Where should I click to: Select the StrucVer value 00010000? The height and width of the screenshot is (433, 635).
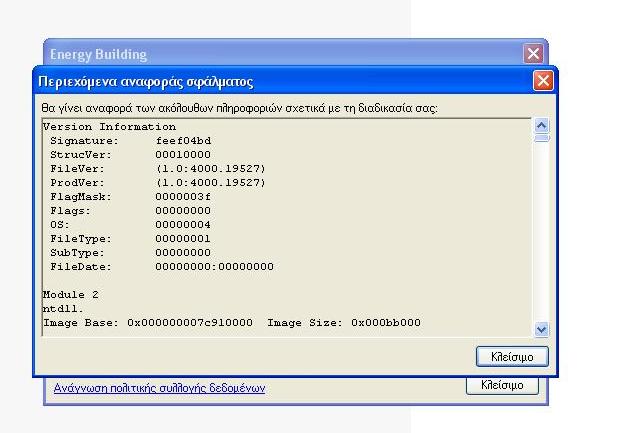[x=183, y=155]
